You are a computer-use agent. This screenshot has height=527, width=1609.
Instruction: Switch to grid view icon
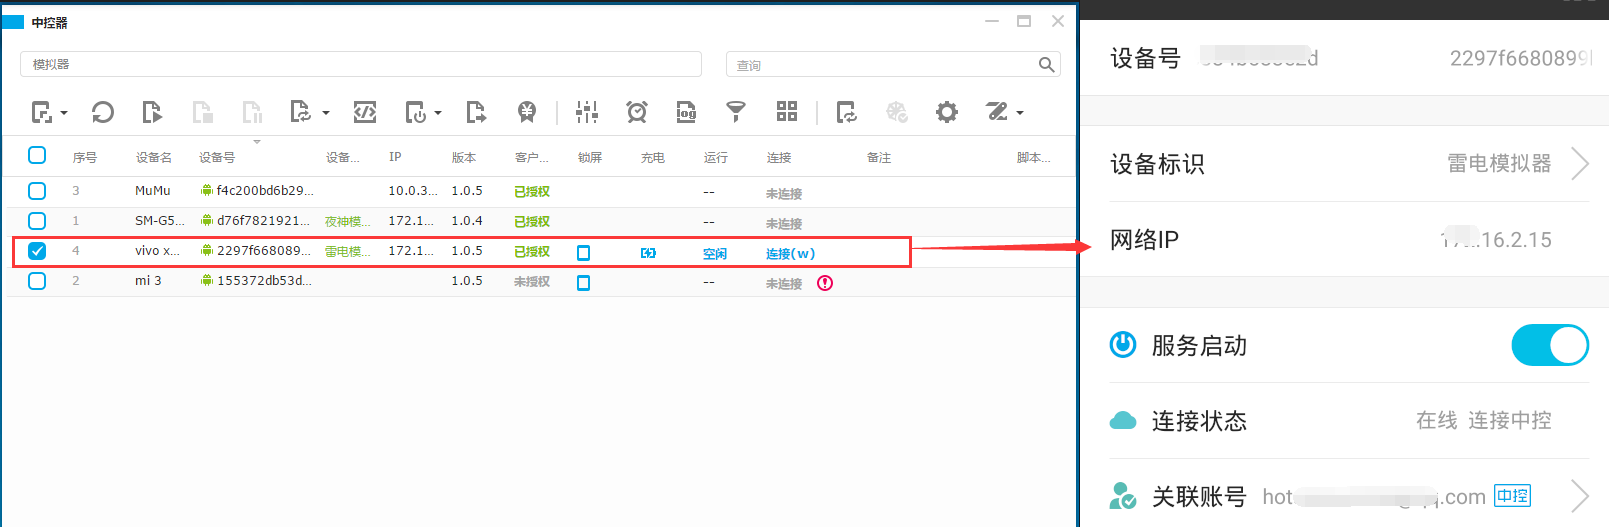pos(787,111)
